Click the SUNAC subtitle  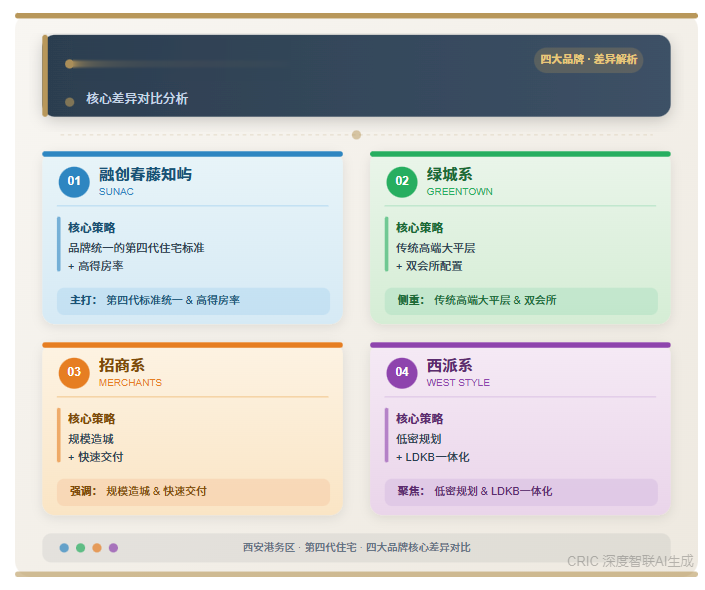click(116, 192)
